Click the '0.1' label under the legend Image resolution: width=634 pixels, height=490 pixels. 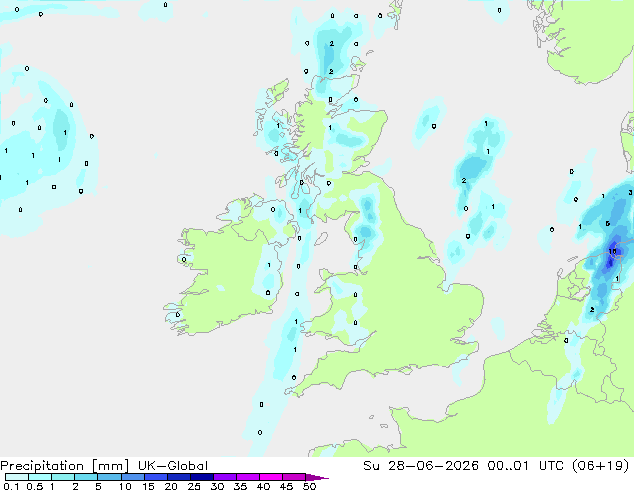click(x=11, y=486)
